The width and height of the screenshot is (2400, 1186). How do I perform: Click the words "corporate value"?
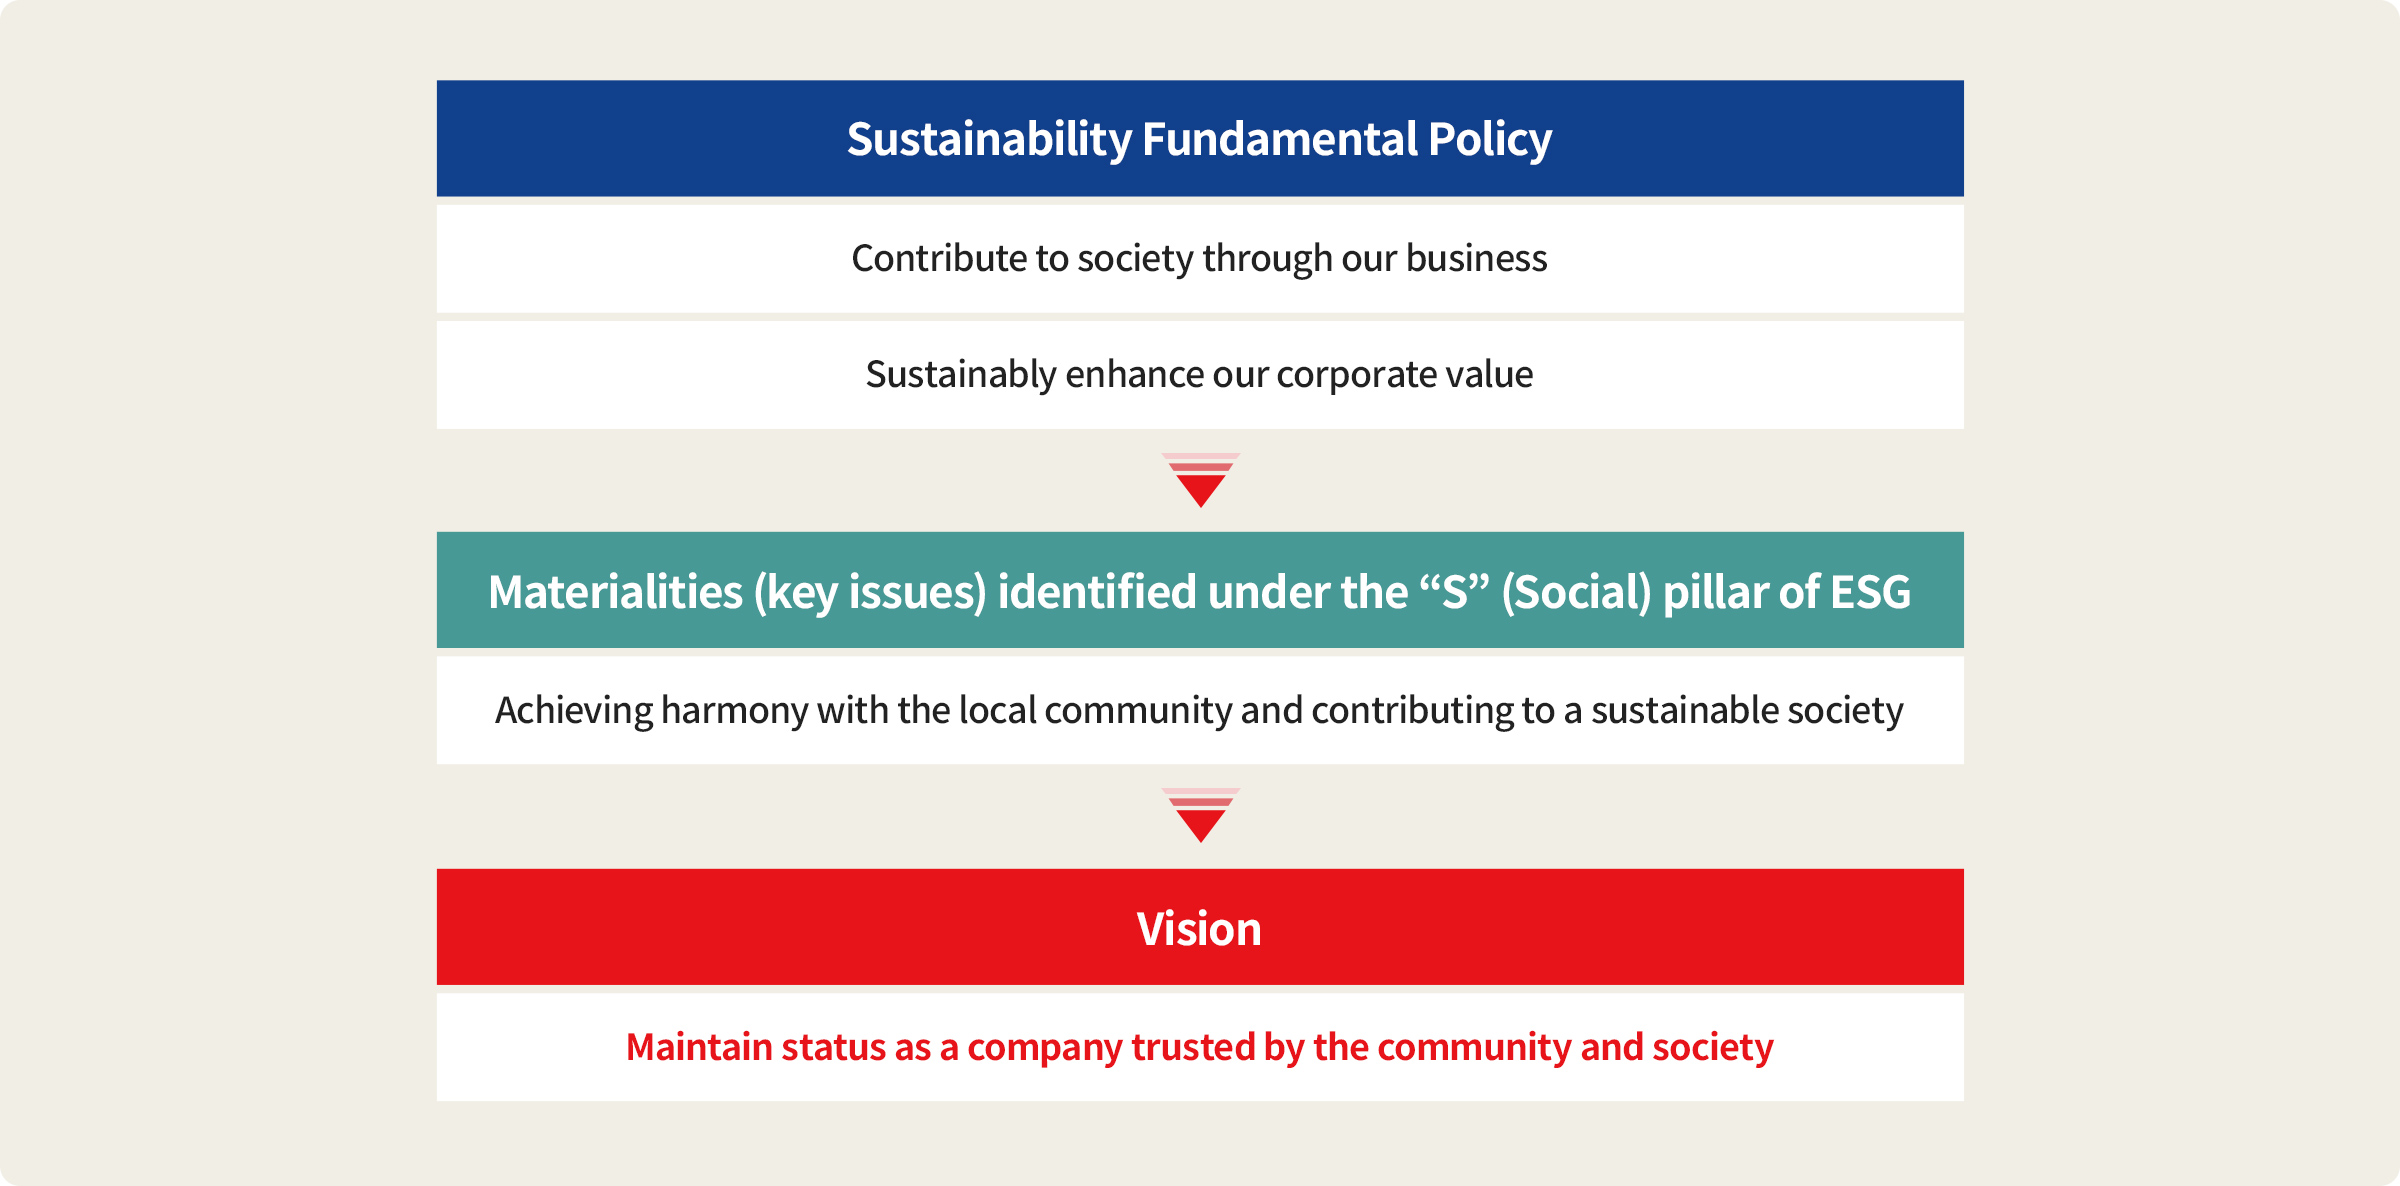[1404, 375]
